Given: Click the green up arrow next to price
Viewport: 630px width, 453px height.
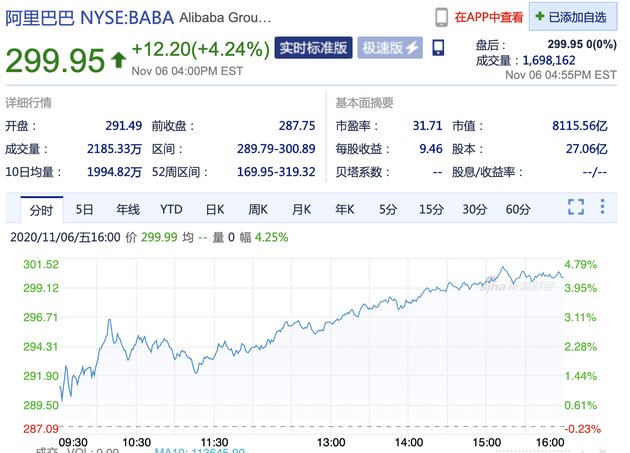Looking at the screenshot, I should [119, 60].
